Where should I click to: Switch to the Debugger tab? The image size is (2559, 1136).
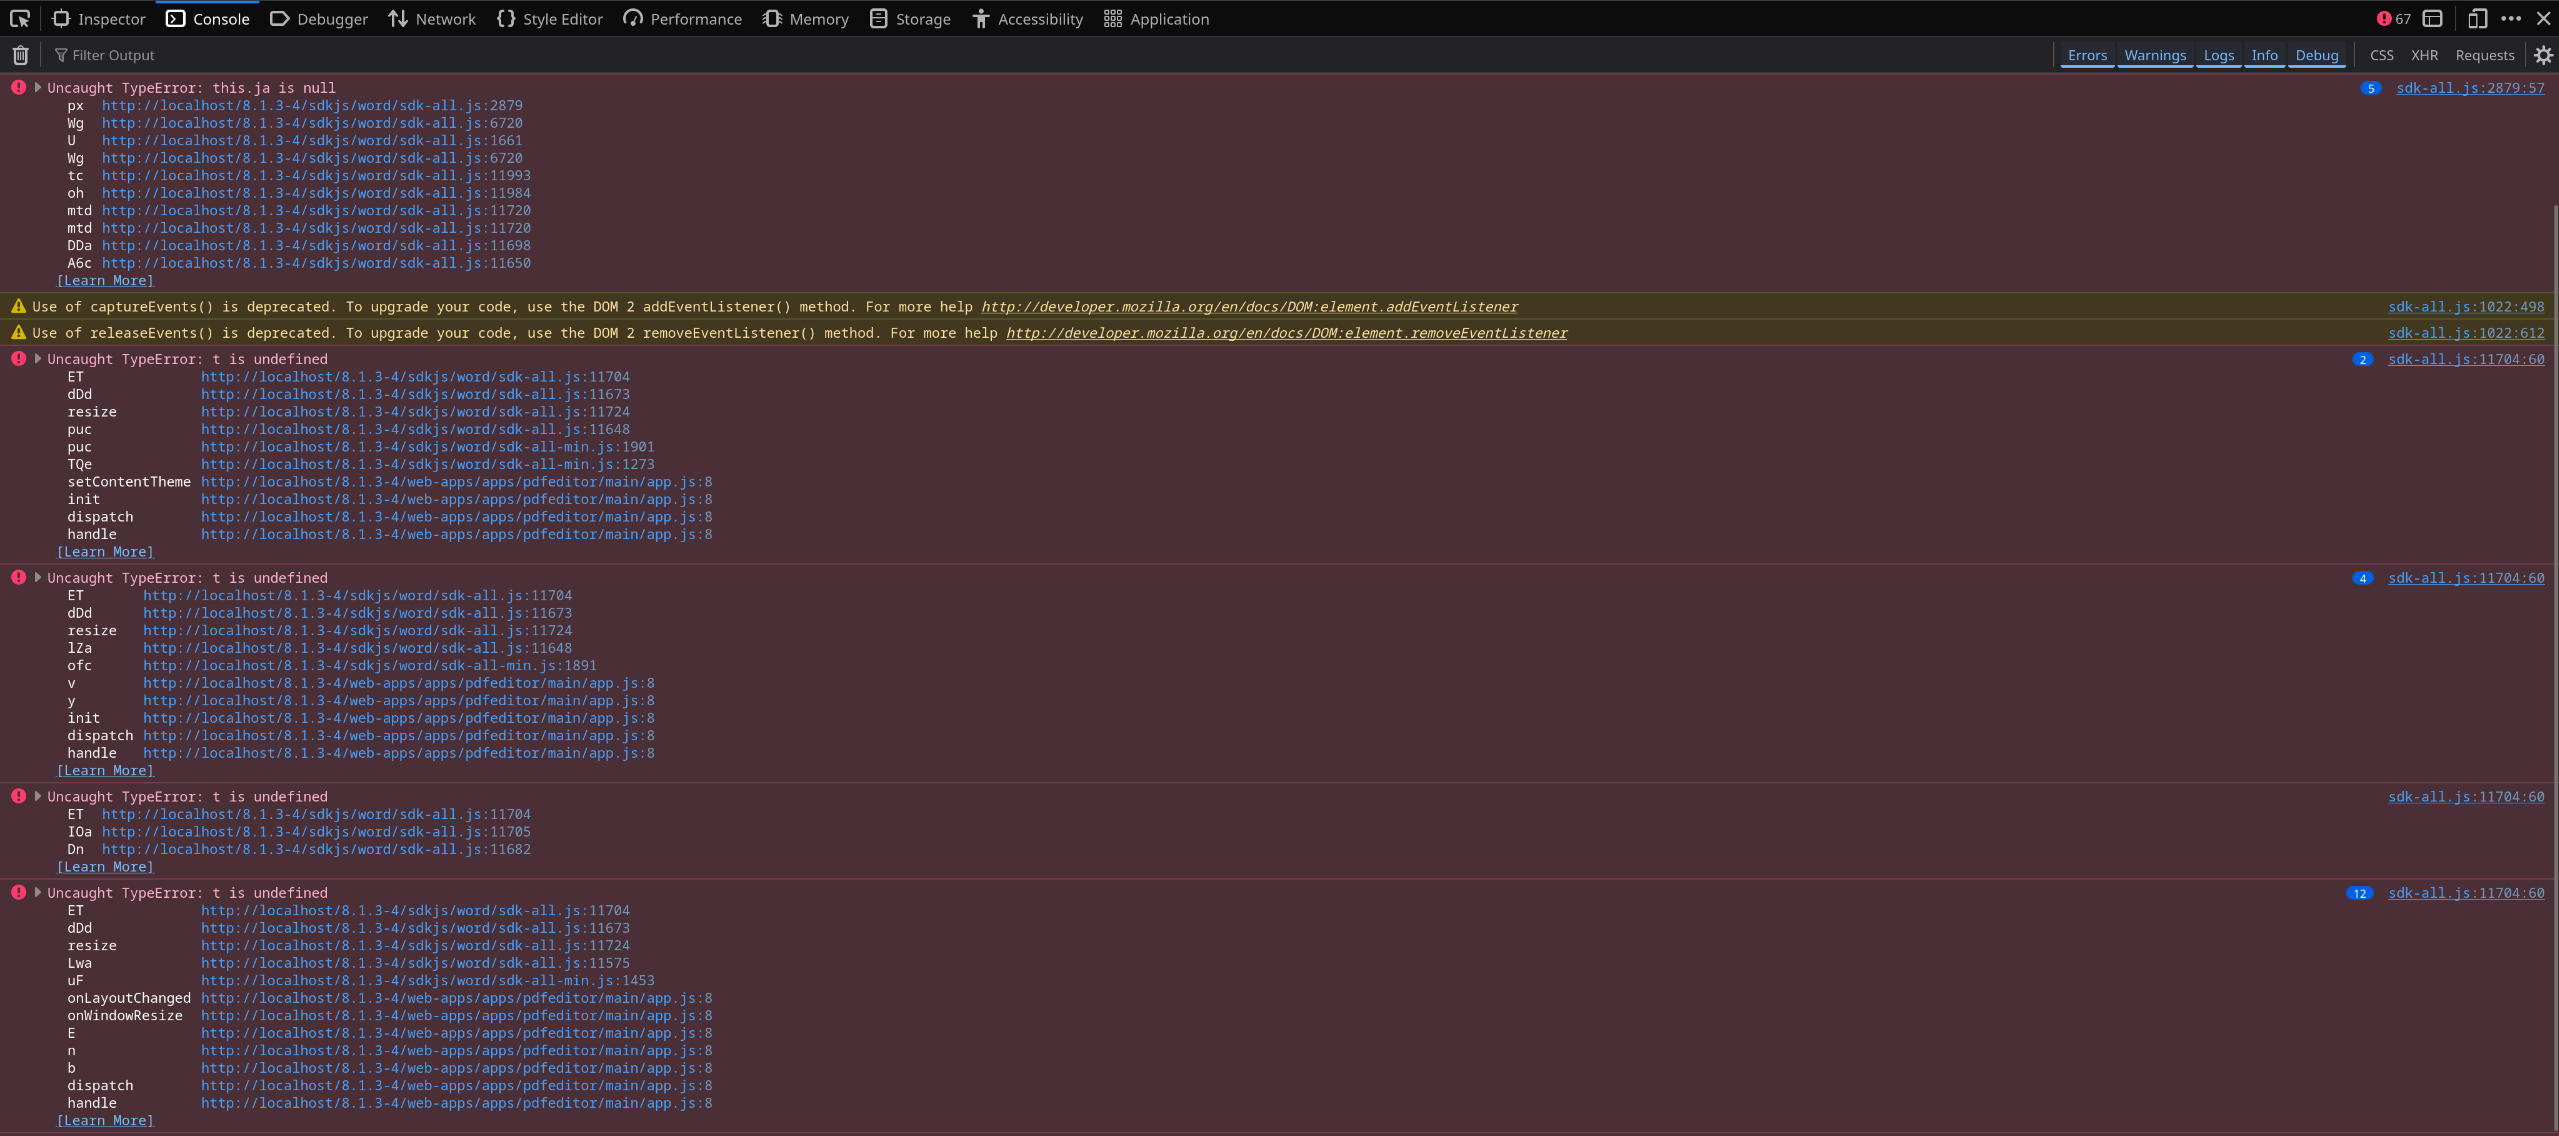click(319, 19)
